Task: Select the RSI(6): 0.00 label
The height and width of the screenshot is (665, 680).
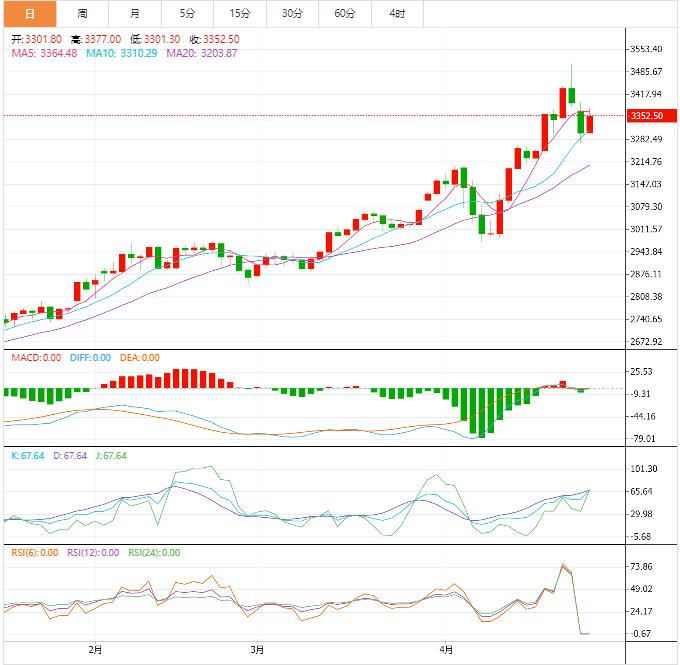Action: pos(35,553)
